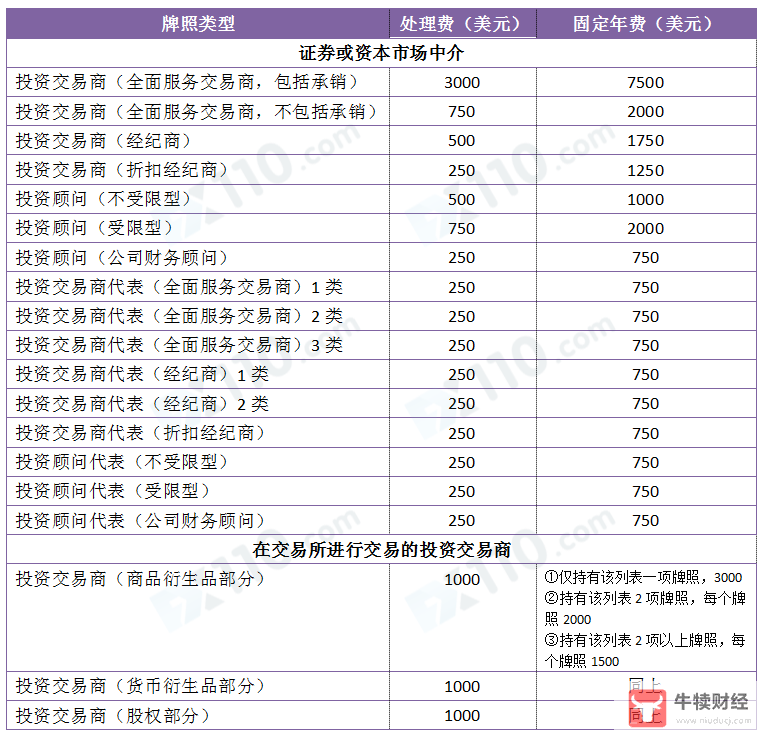Select the 投资顾问（公司财务顾问） row label

(124, 258)
